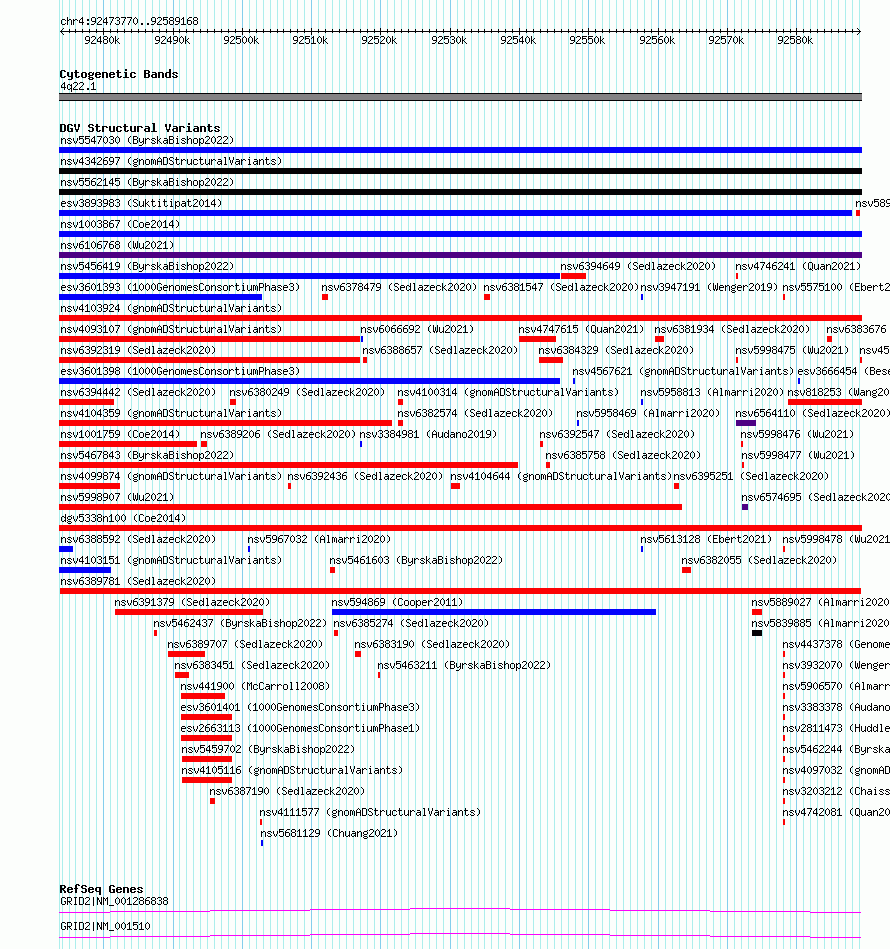
Task: Open nsv6381547 (Sedlazeck2020) label
Action: coord(561,287)
